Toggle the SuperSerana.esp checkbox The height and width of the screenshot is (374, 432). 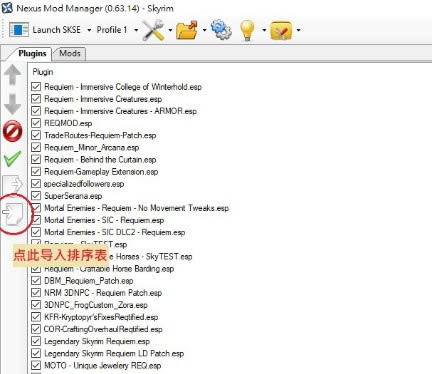click(x=36, y=196)
